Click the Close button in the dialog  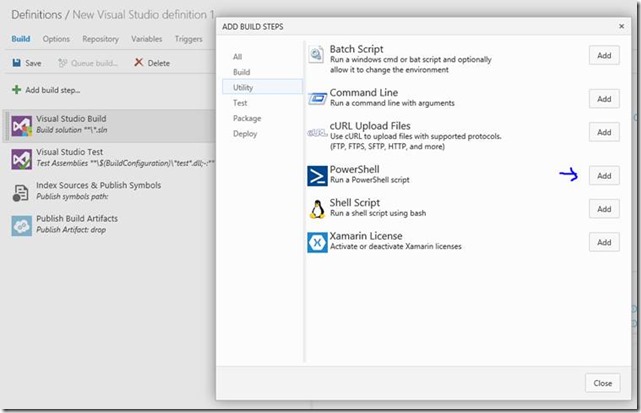603,383
